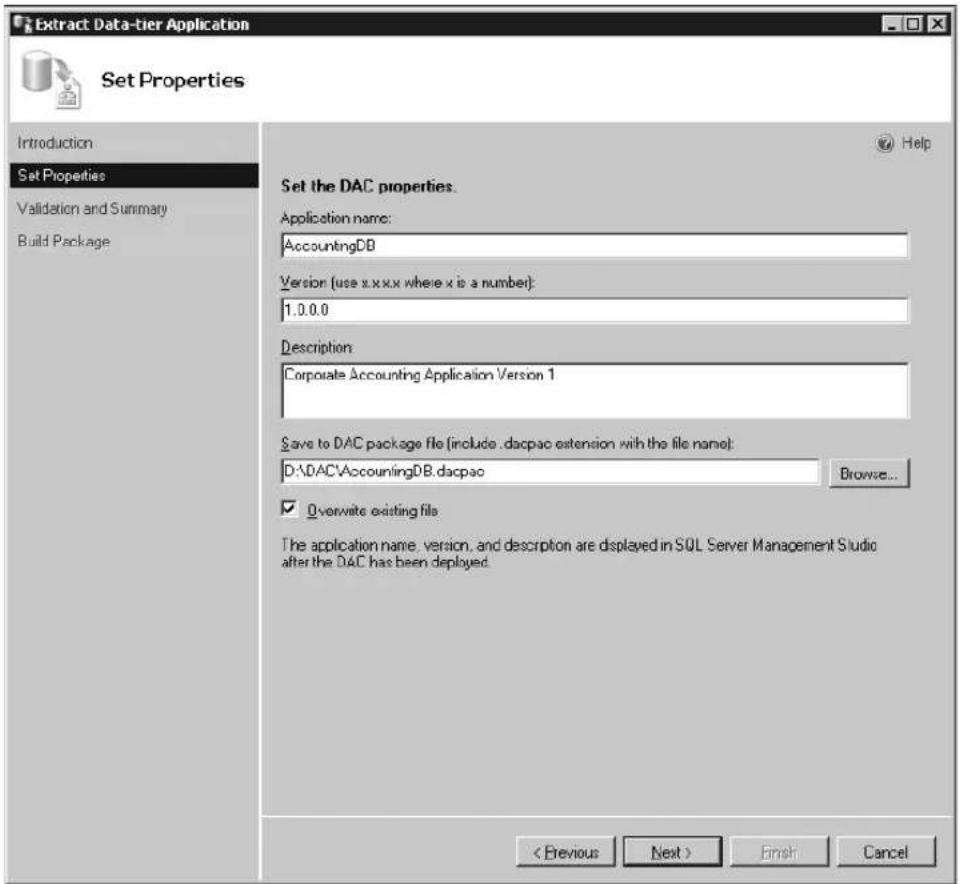This screenshot has width=960, height=884.
Task: Select the Set Properties step in sidebar
Action: 134,175
